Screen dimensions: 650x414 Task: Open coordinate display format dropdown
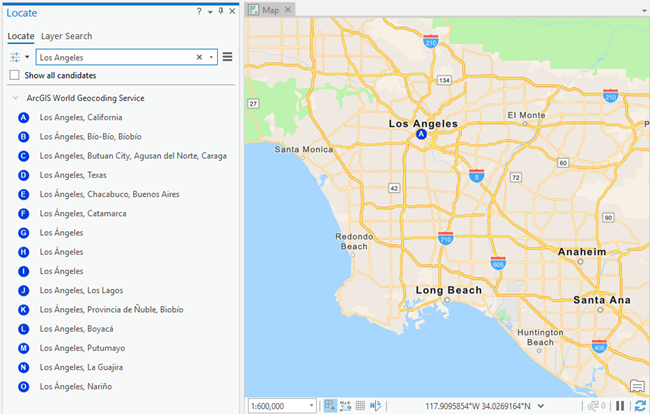pos(541,406)
